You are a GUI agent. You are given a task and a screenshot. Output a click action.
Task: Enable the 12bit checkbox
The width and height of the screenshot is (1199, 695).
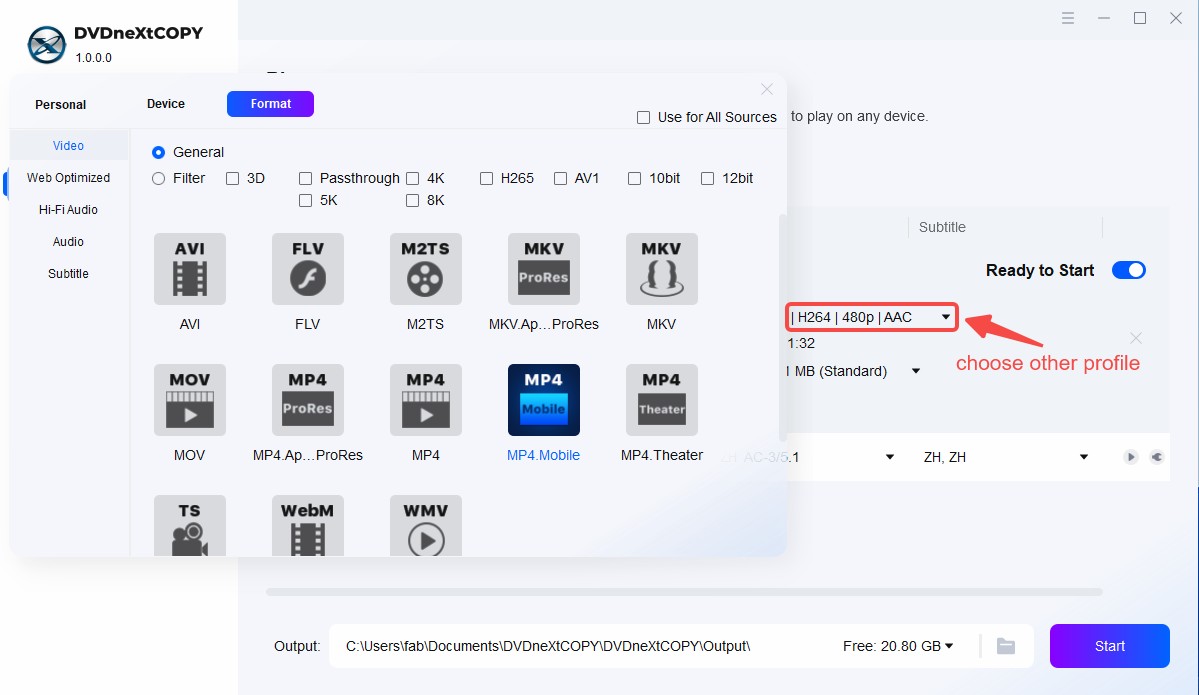[x=707, y=178]
